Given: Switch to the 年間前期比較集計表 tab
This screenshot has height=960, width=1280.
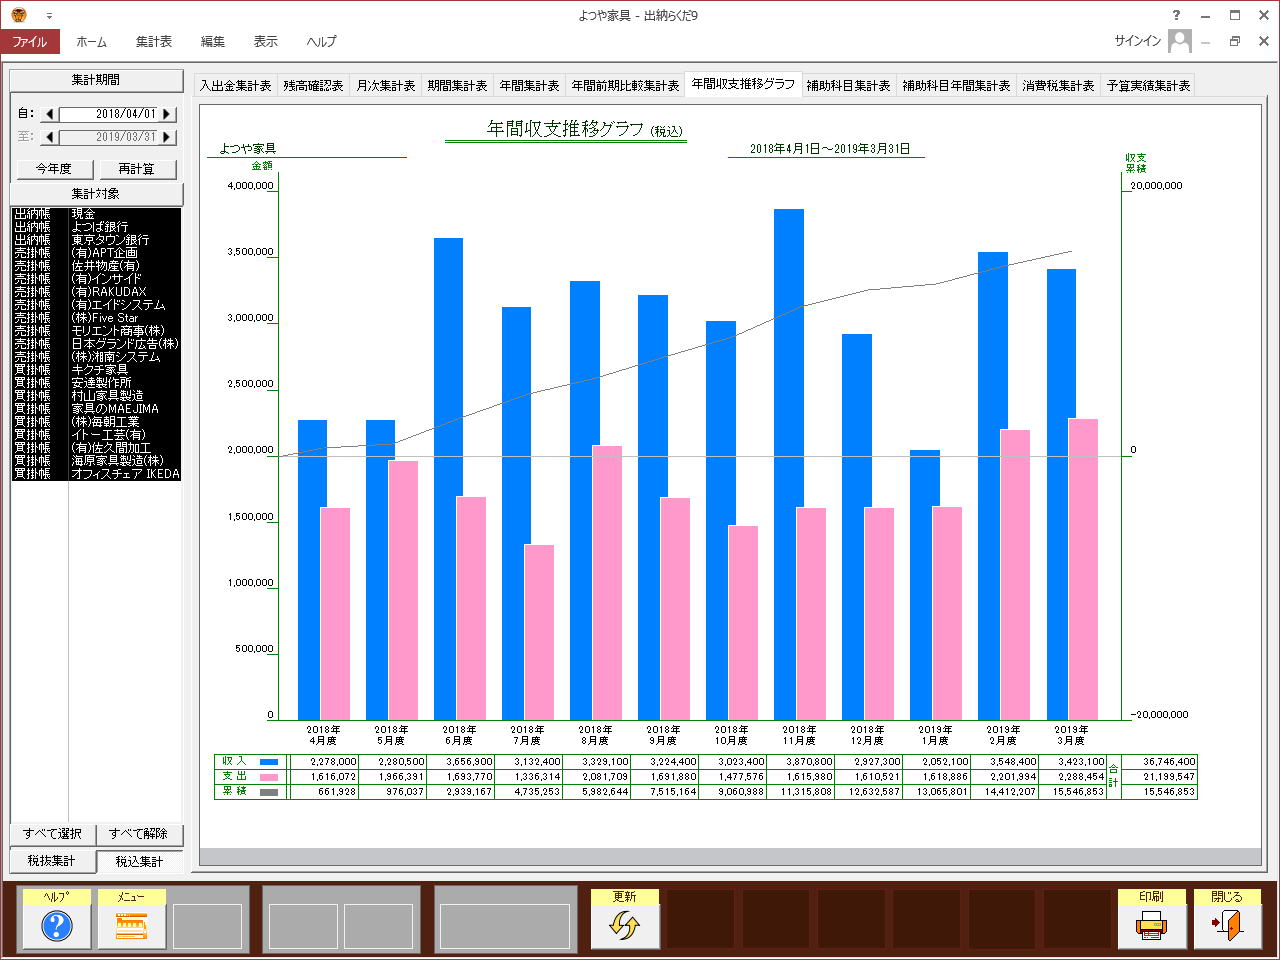Looking at the screenshot, I should point(625,86).
